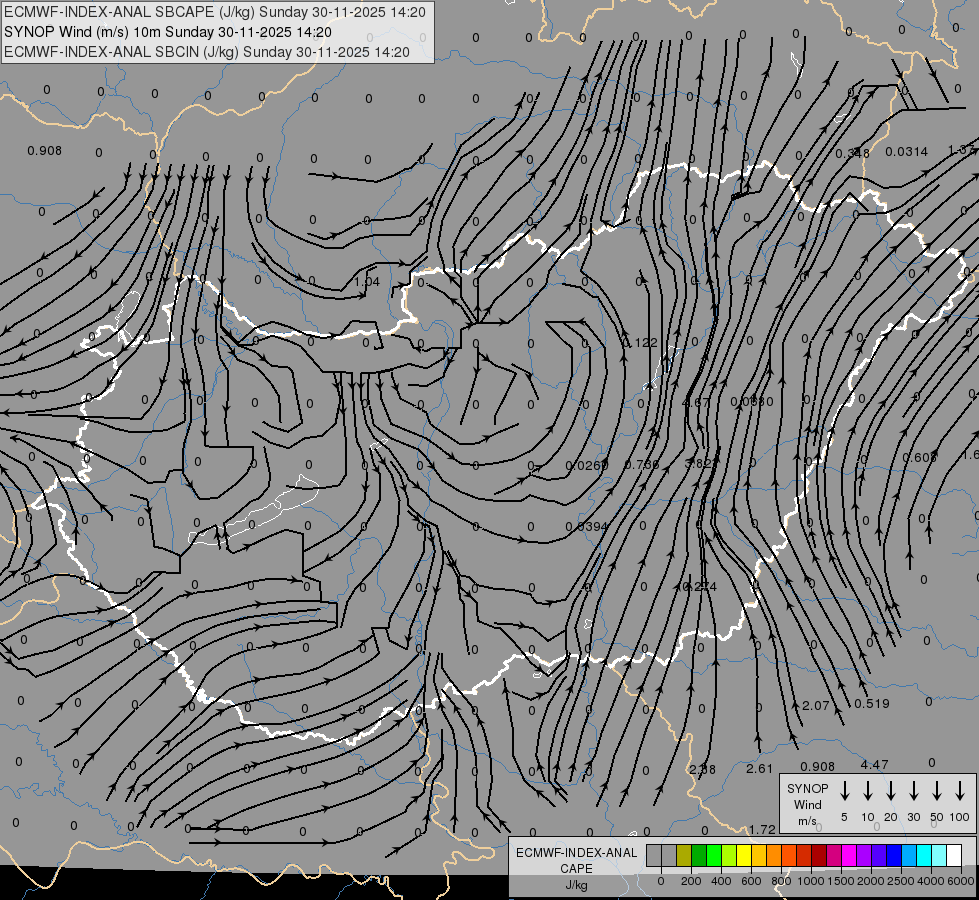This screenshot has width=979, height=900.
Task: Pick the deep blue swatch before 2500
Action: (x=893, y=855)
